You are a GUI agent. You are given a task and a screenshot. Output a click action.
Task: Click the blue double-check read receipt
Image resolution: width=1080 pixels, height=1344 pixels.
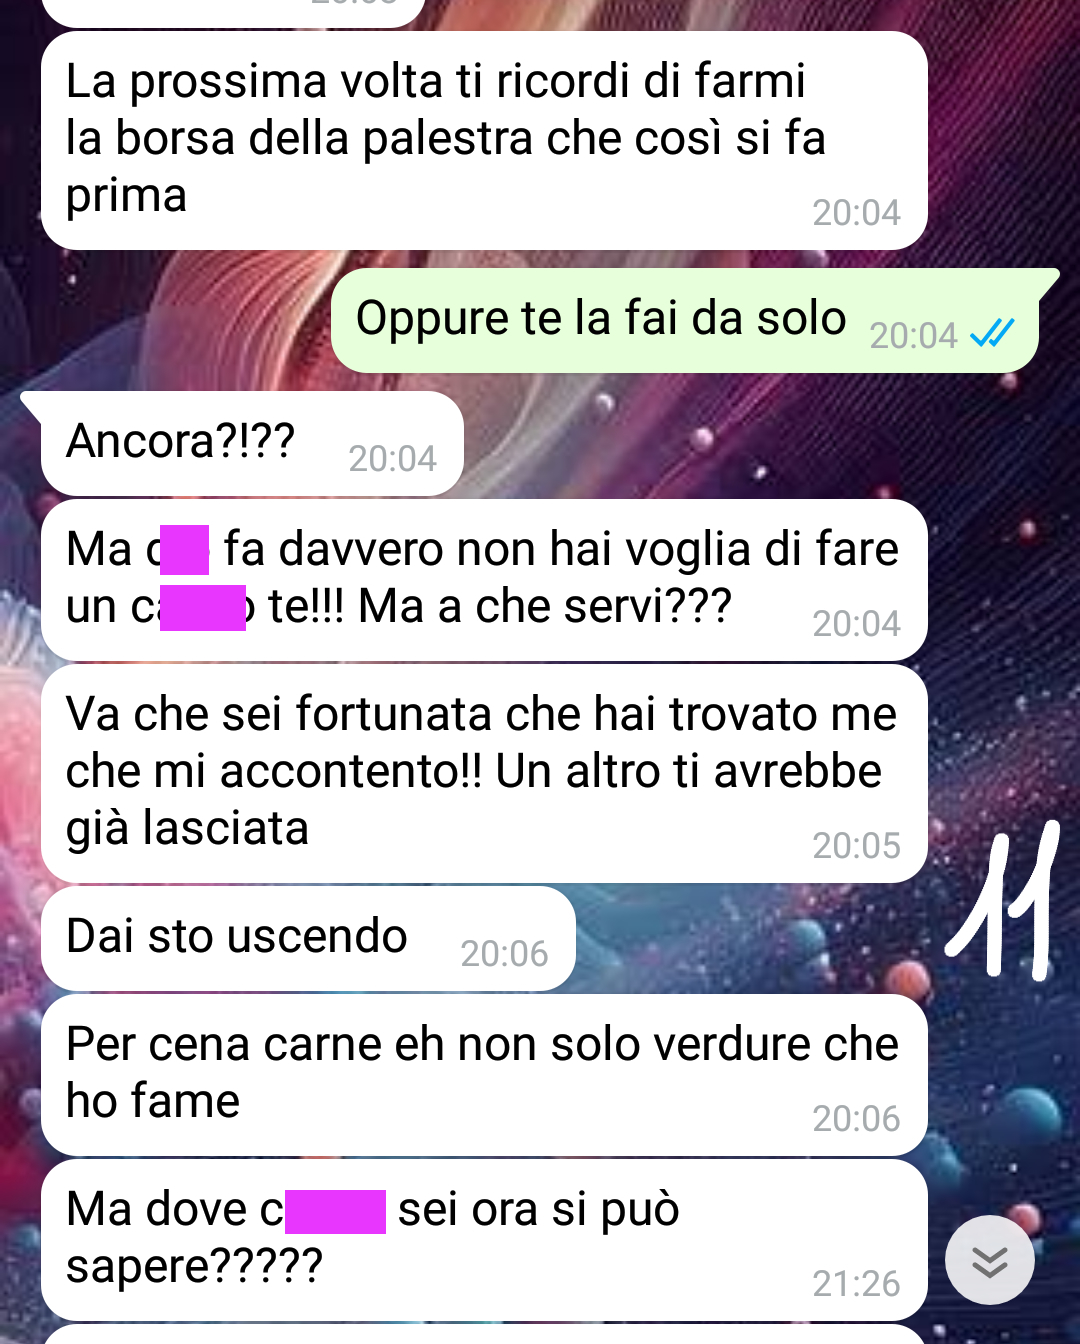click(993, 333)
